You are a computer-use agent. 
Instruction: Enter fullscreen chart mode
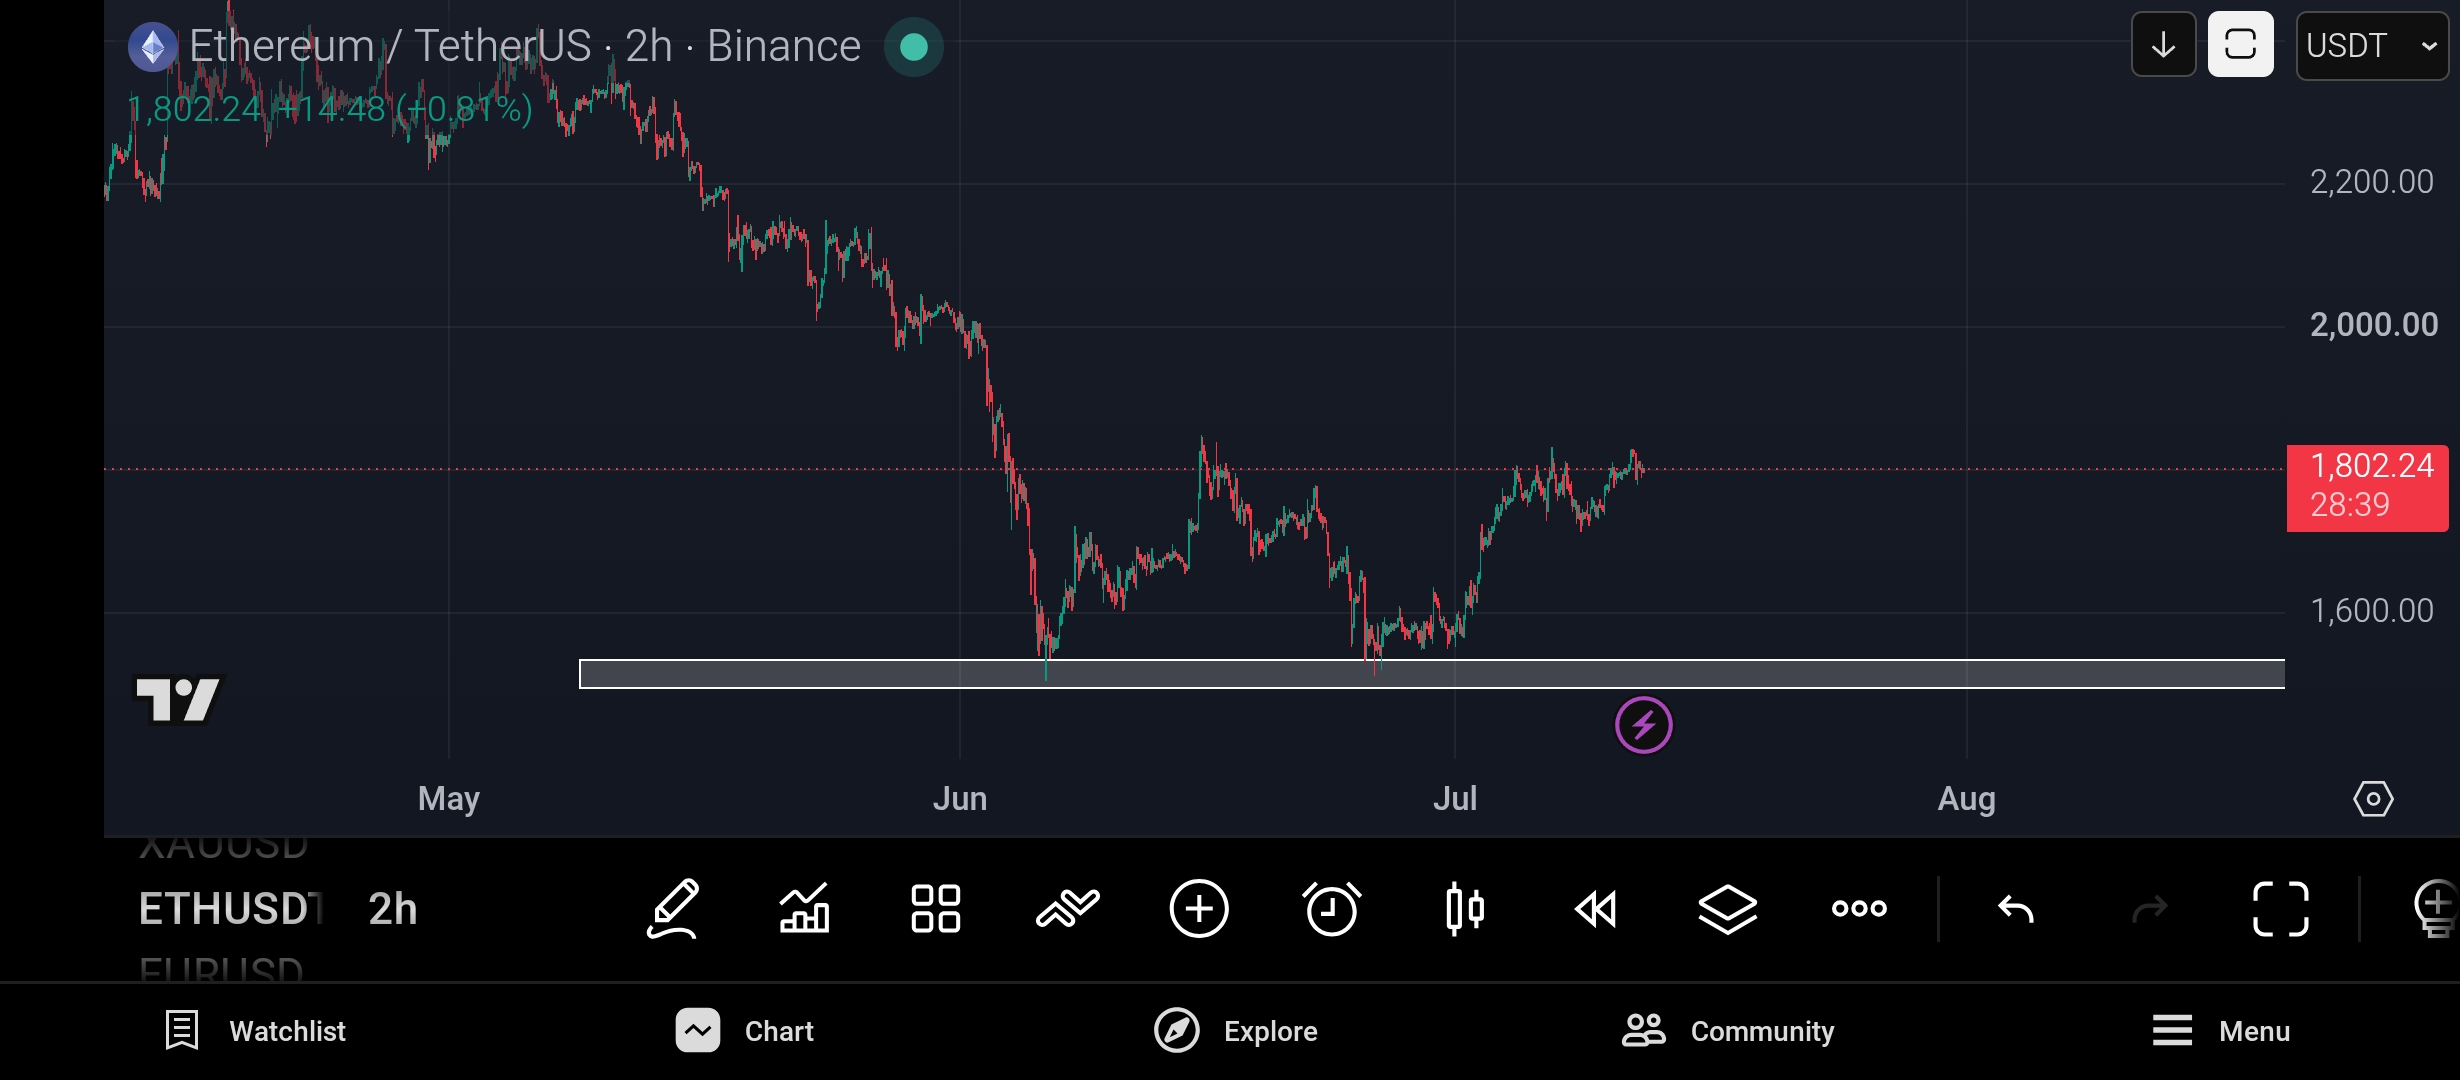click(2281, 909)
